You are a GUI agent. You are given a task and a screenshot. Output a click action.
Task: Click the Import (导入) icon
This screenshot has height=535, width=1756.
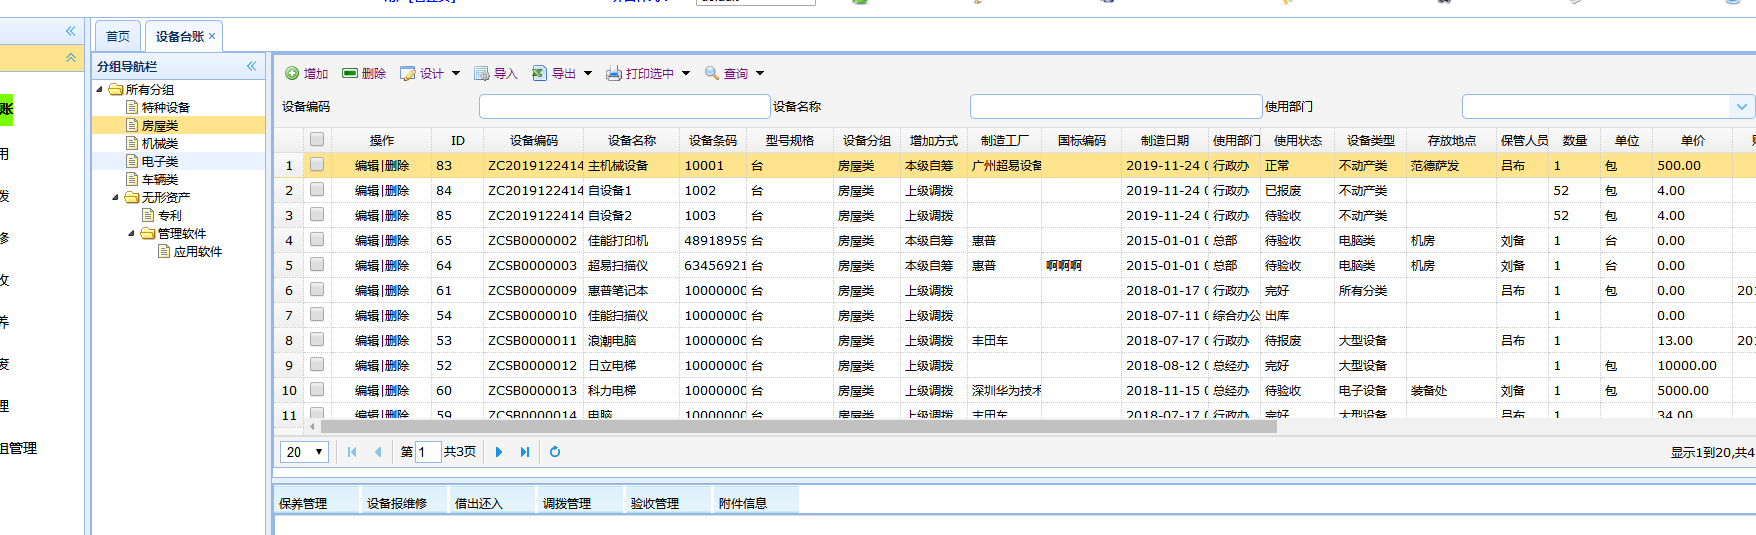pos(481,74)
